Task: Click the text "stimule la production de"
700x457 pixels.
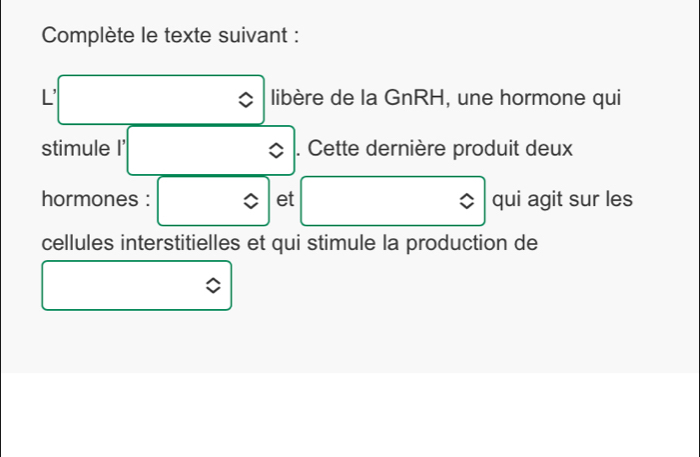Action: [x=433, y=243]
